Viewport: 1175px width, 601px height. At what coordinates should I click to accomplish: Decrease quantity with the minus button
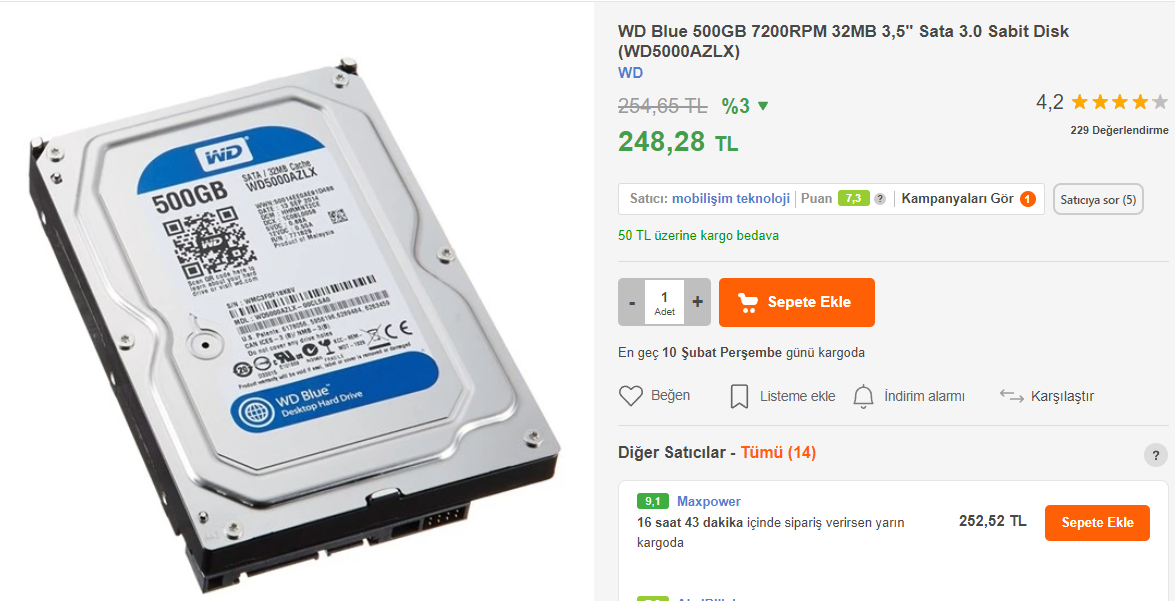coord(632,302)
